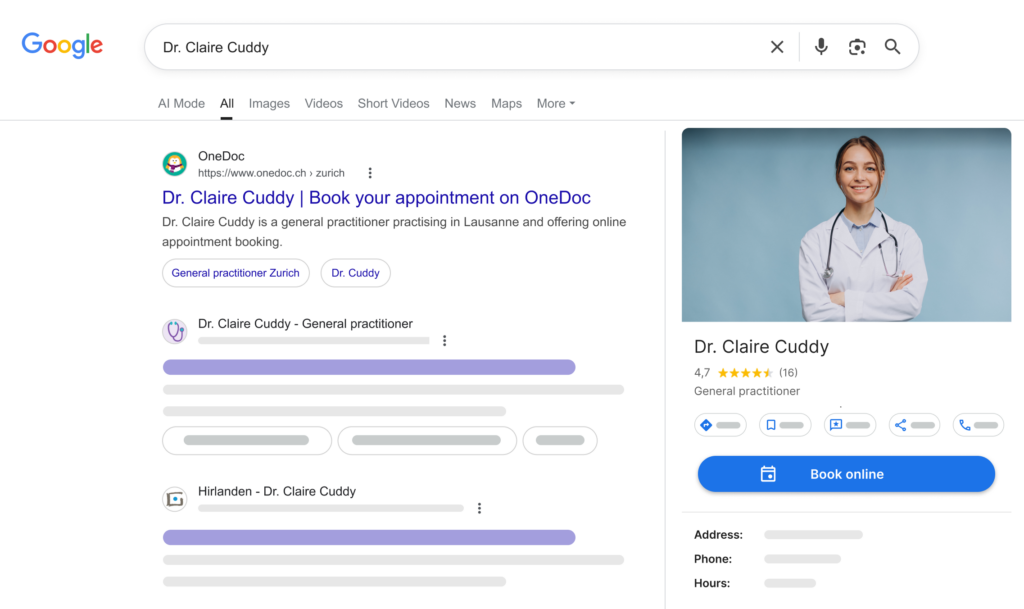
Task: Click the stethoscope favicon of second result
Action: tap(174, 332)
